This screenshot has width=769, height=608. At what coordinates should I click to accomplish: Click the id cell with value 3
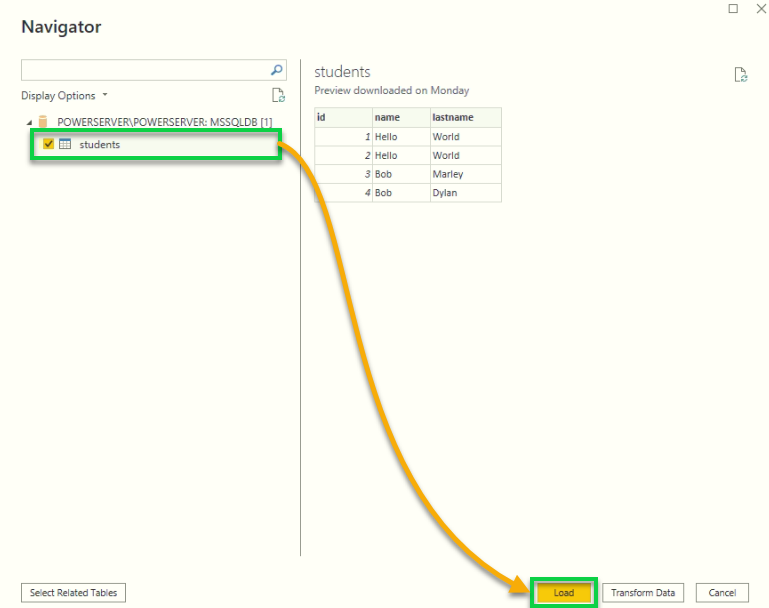[343, 174]
